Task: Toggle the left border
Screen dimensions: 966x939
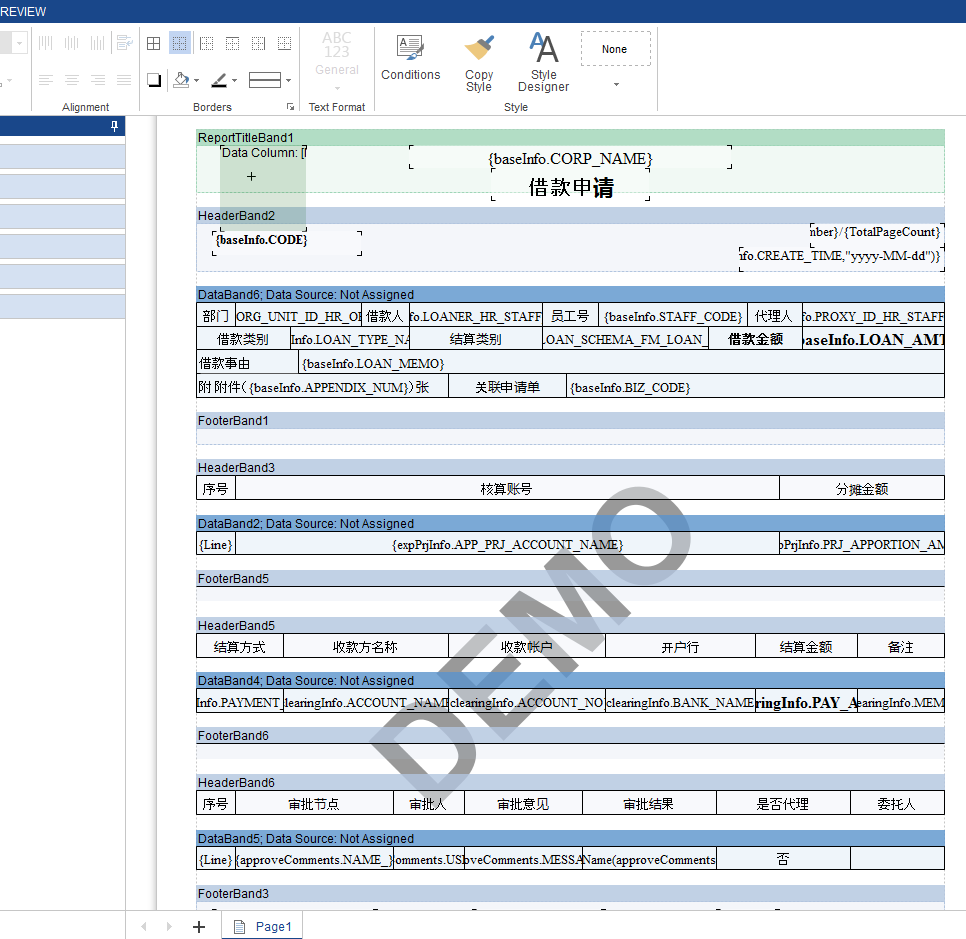Action: click(206, 43)
